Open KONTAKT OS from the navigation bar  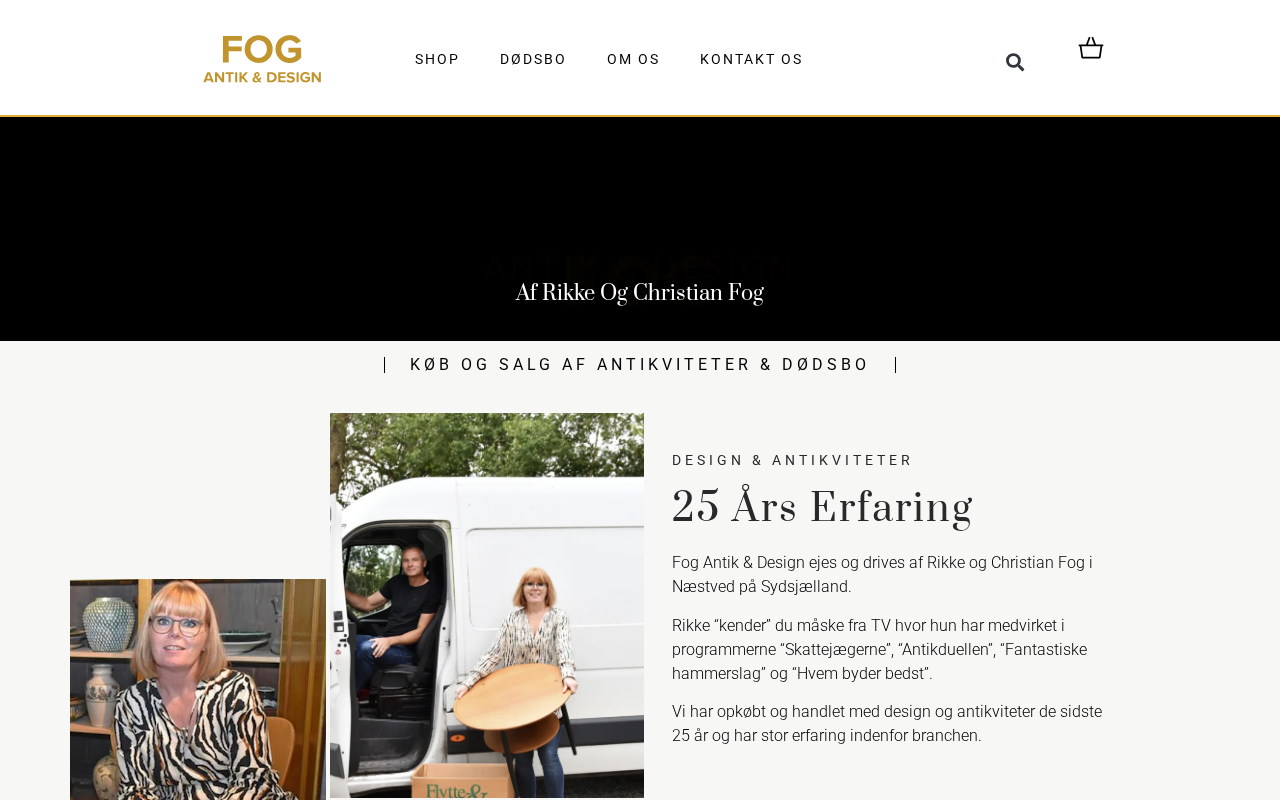(751, 59)
